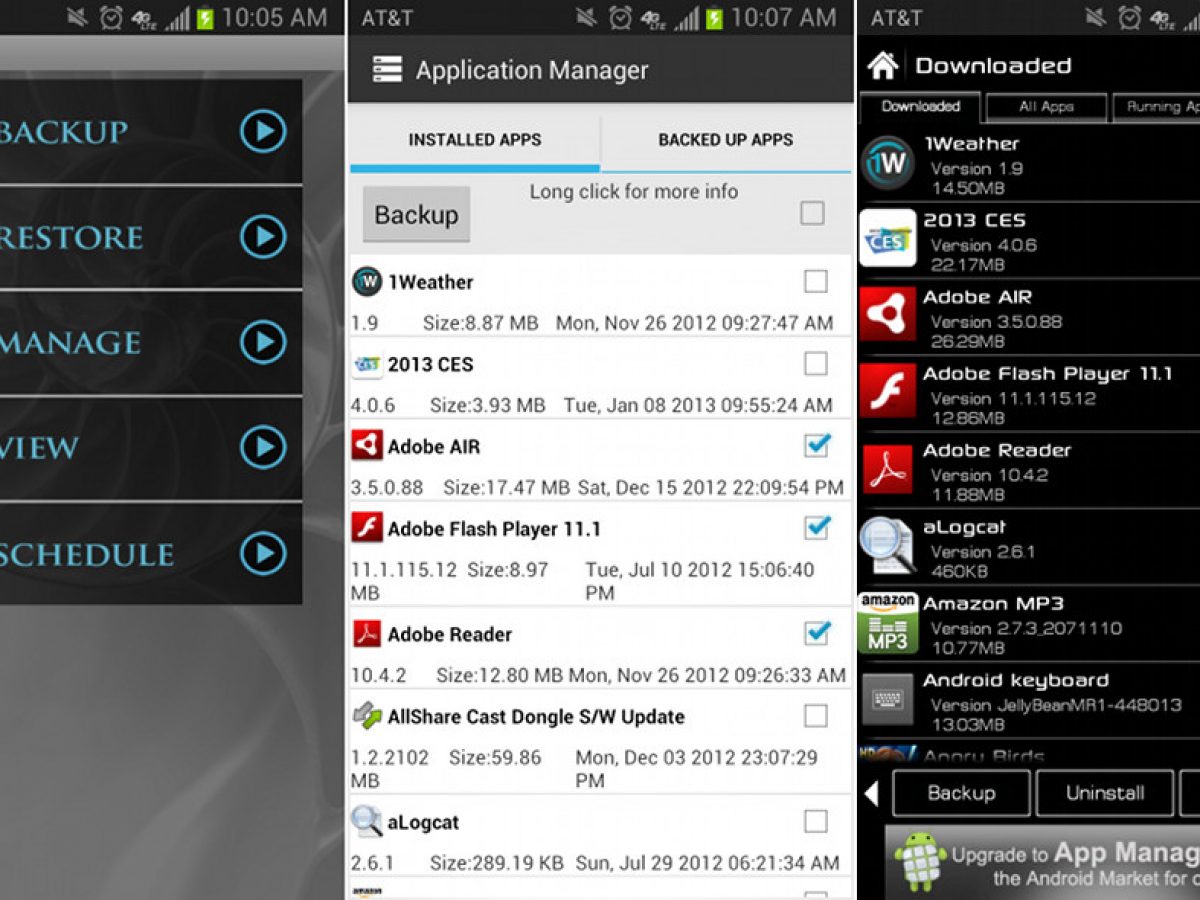The width and height of the screenshot is (1200, 900).
Task: Expand the Manage option arrow
Action: (x=263, y=343)
